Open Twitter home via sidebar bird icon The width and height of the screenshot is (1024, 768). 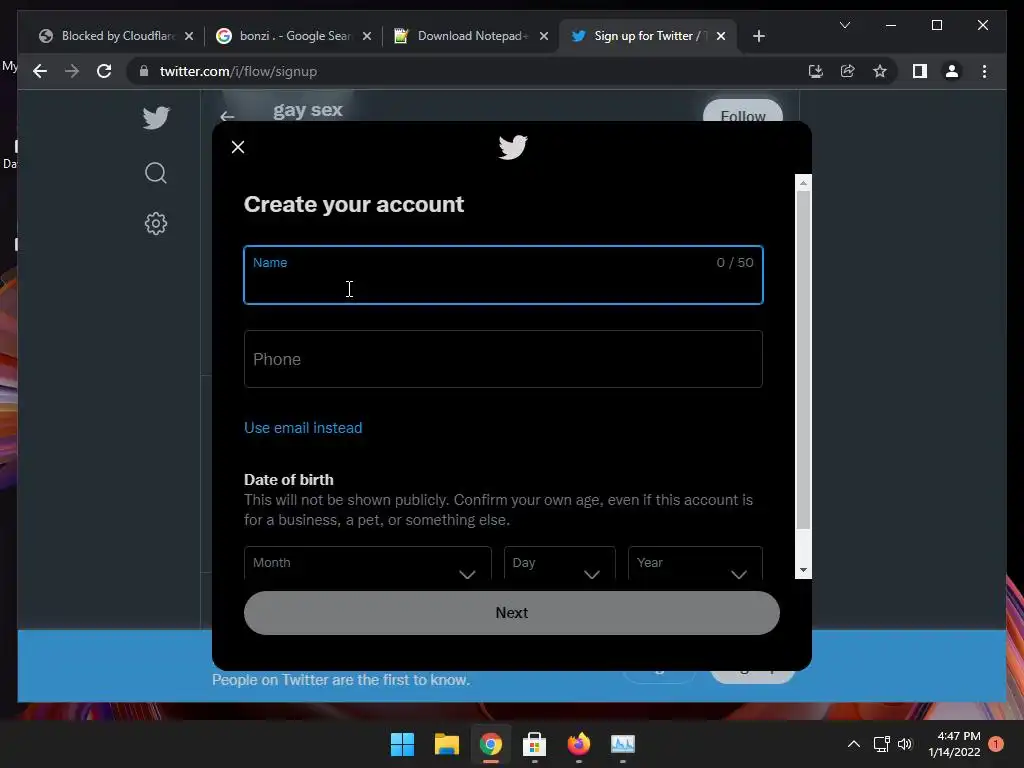(156, 118)
